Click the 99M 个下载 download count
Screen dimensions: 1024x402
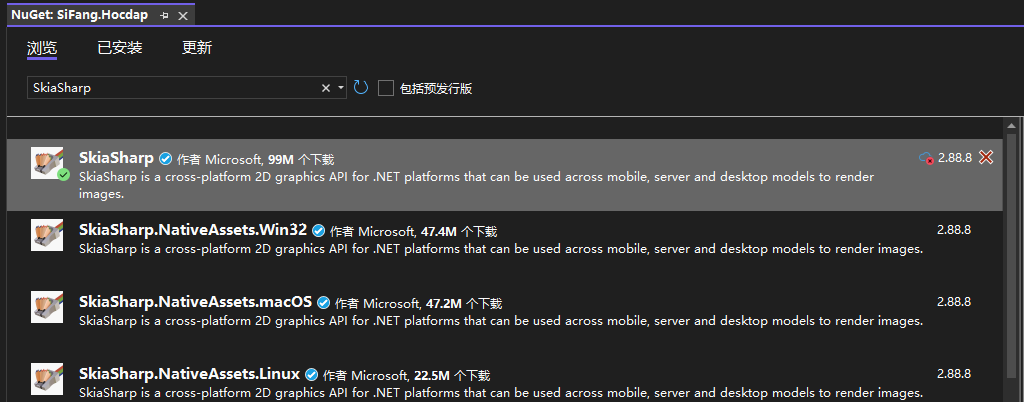301,159
